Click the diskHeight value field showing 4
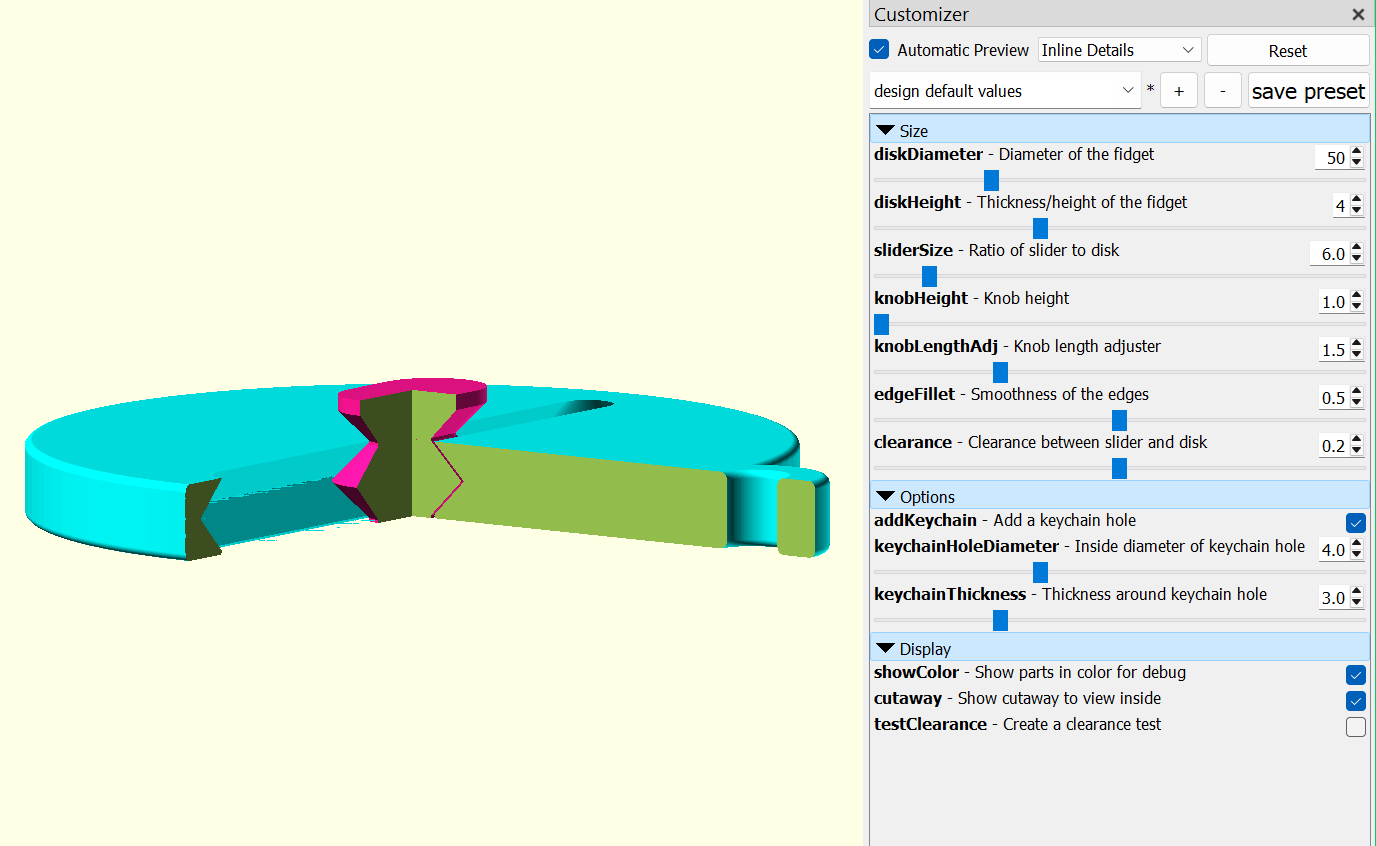 1339,206
